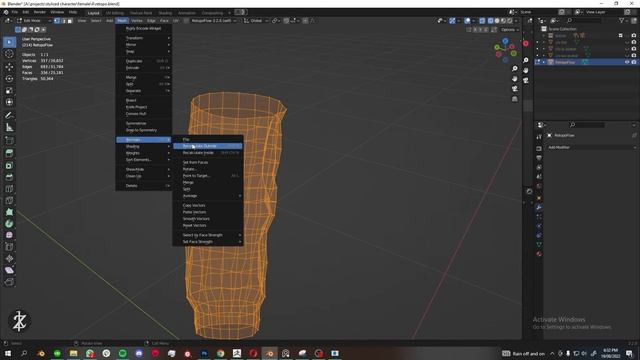This screenshot has height=360, width=640.
Task: Click Recalculate Inside in Normals submenu
Action: coord(208,153)
